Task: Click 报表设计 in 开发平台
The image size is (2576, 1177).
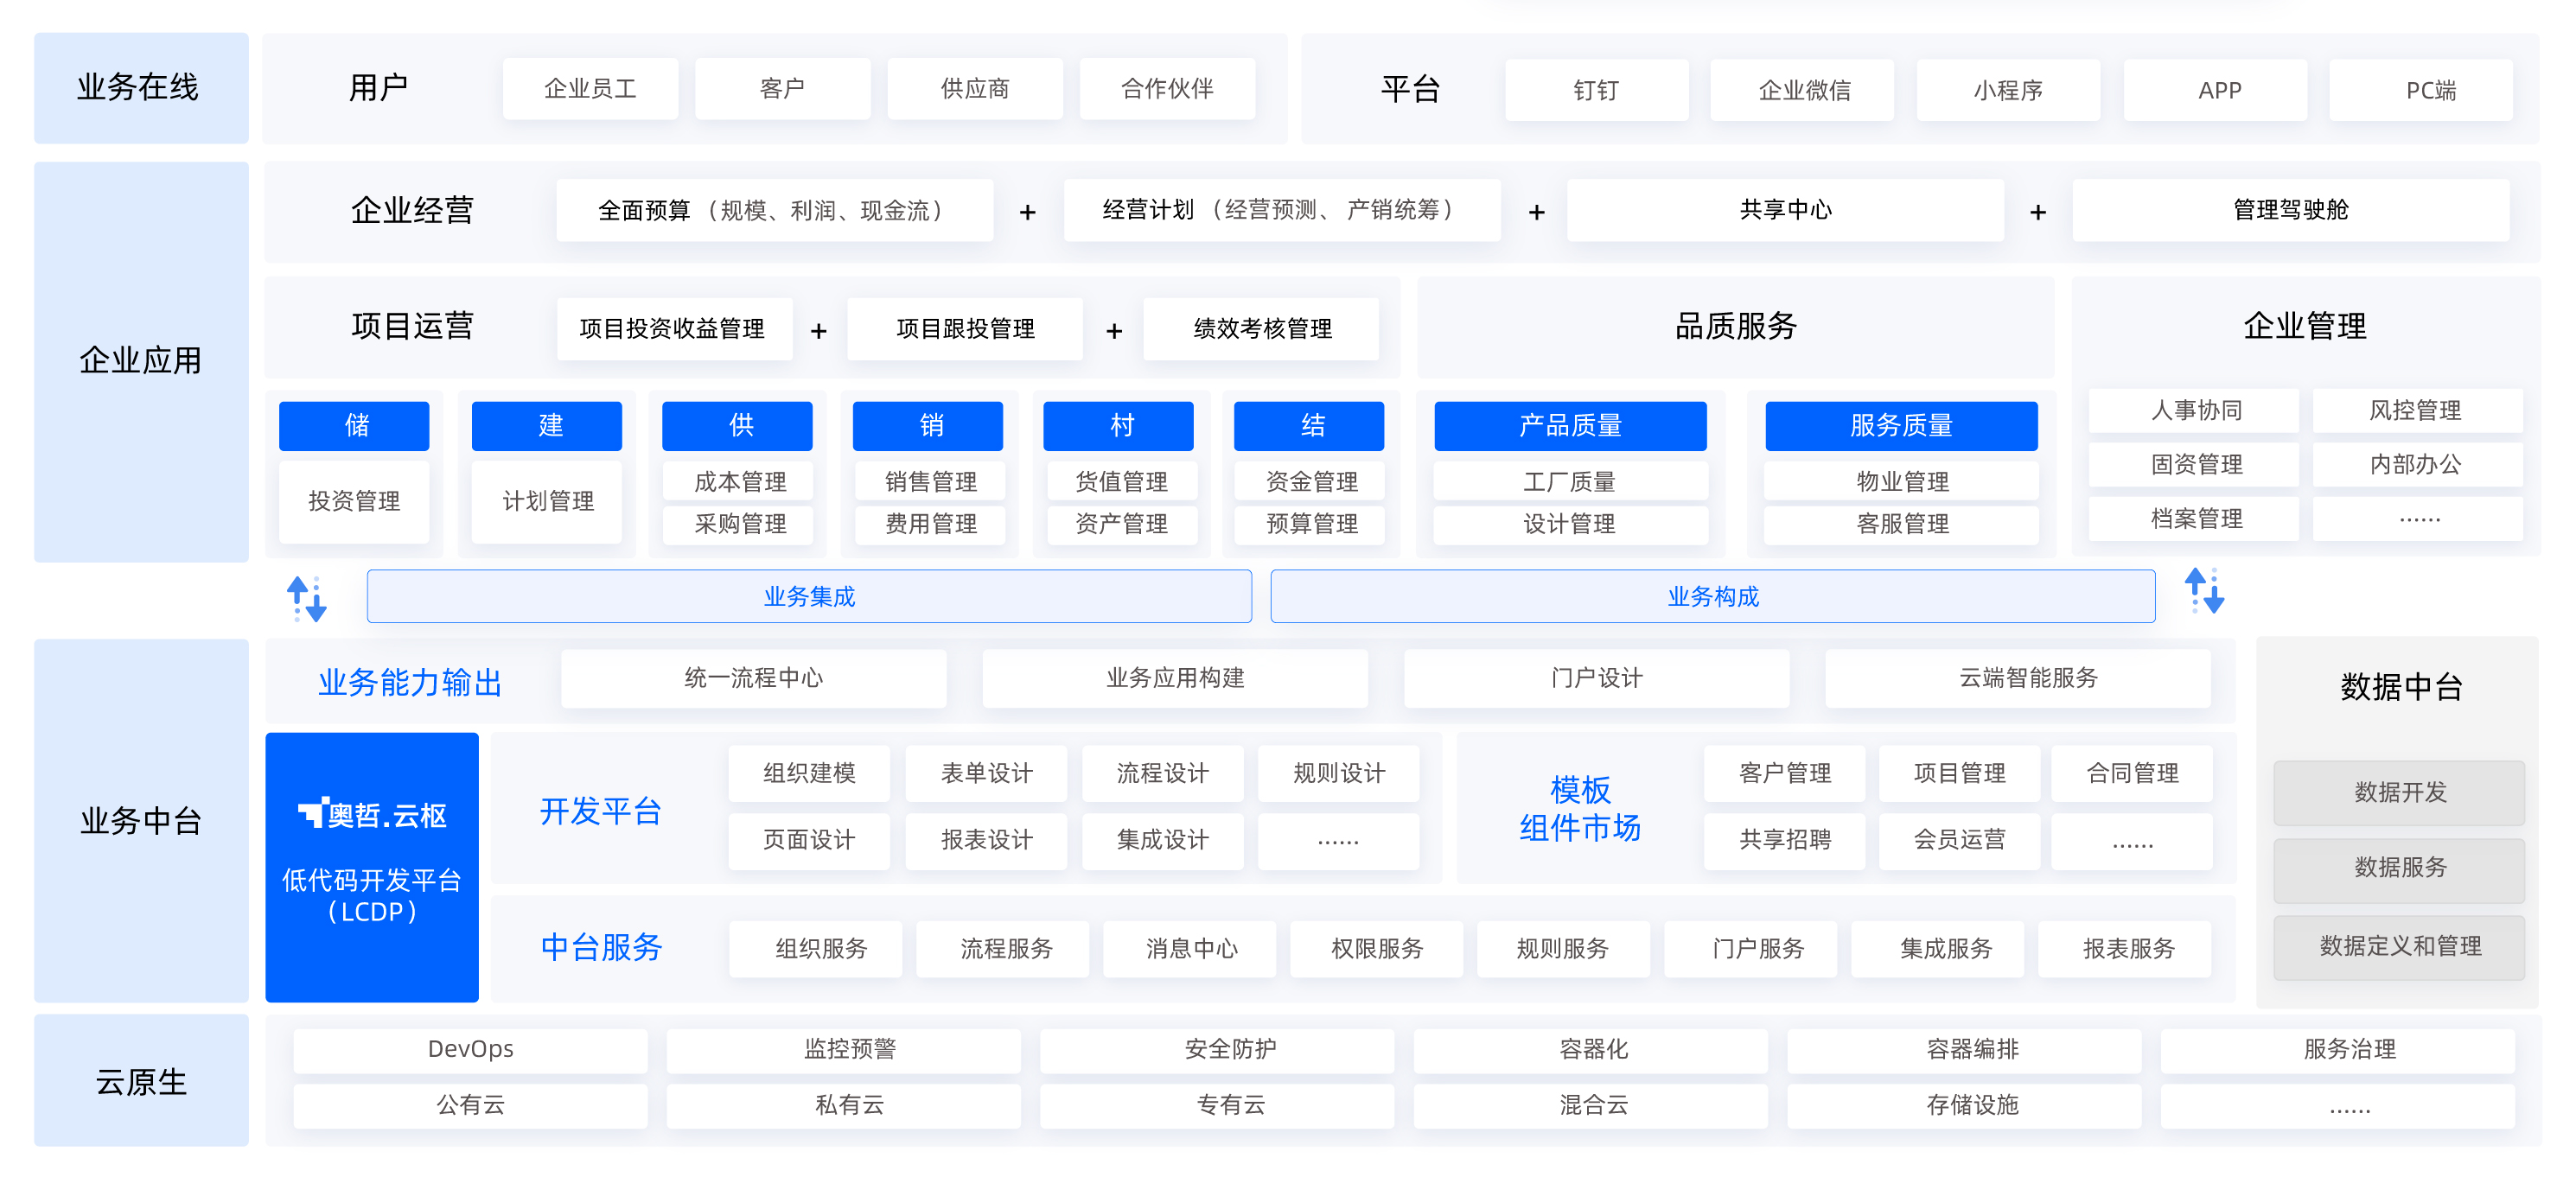Action: (986, 840)
